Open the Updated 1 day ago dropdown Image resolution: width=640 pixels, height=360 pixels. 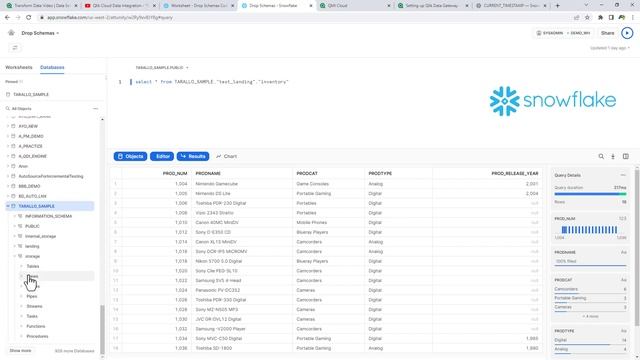610,48
